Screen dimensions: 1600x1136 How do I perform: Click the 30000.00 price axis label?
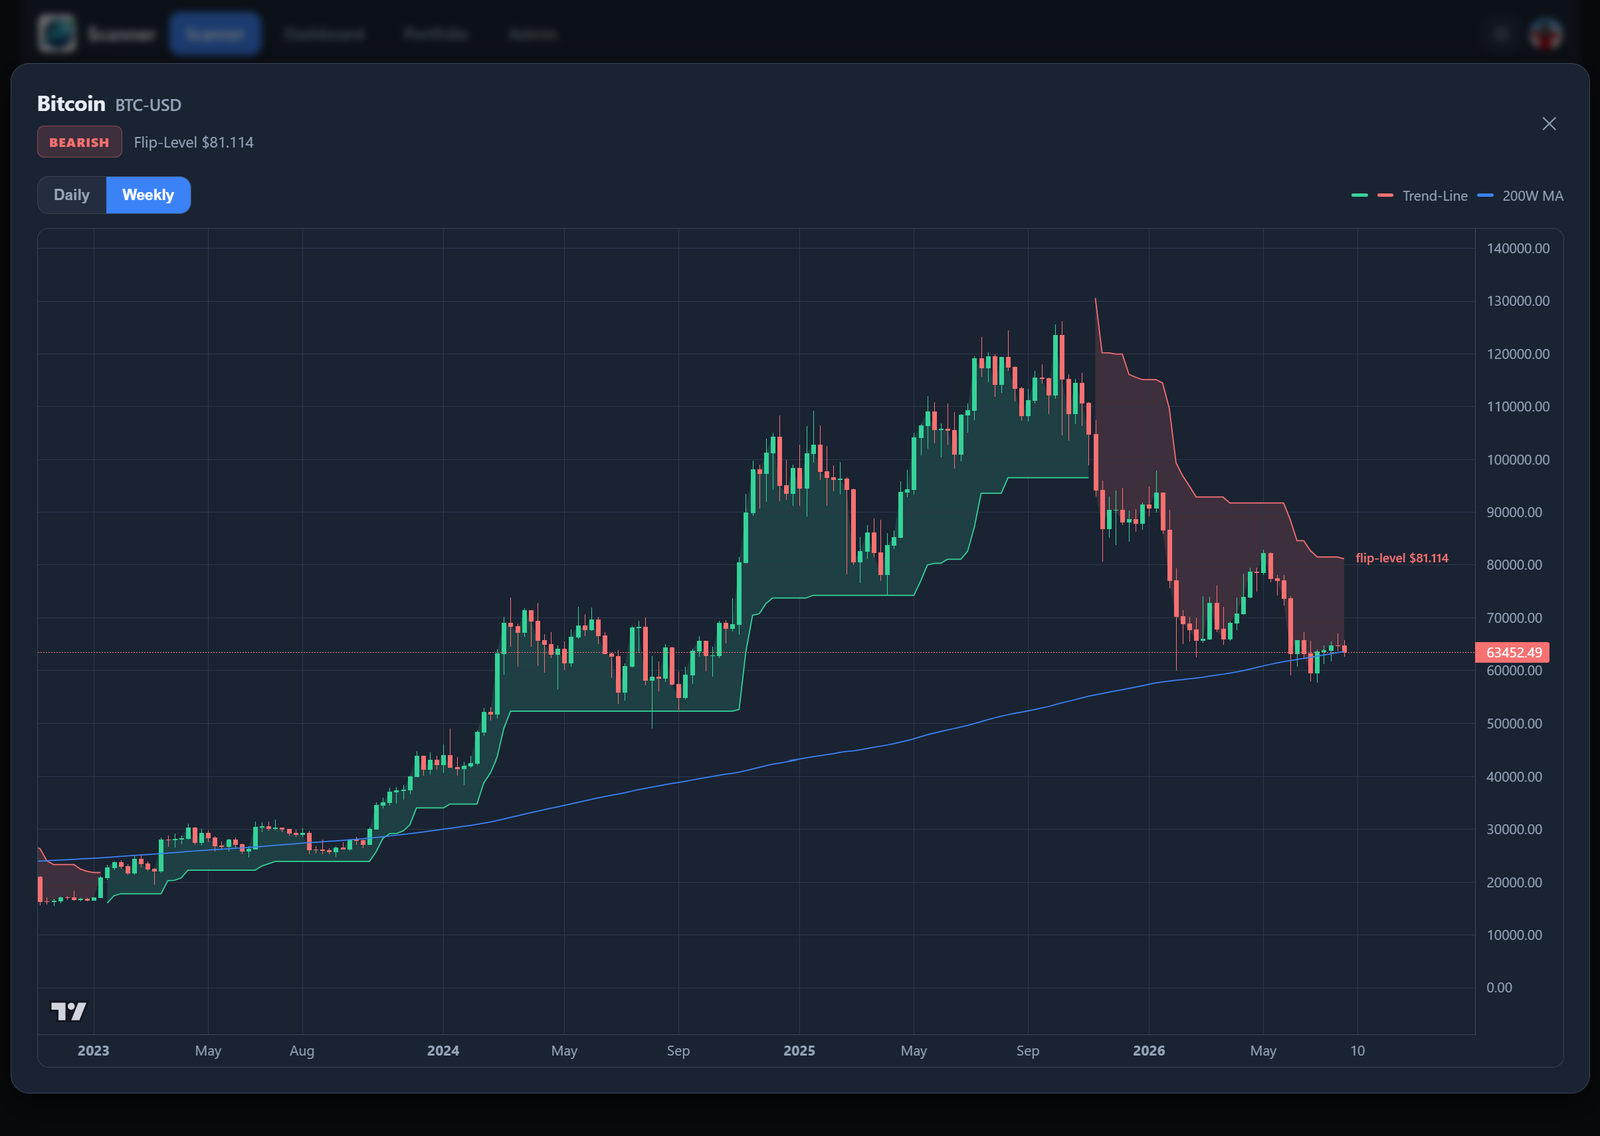tap(1514, 829)
